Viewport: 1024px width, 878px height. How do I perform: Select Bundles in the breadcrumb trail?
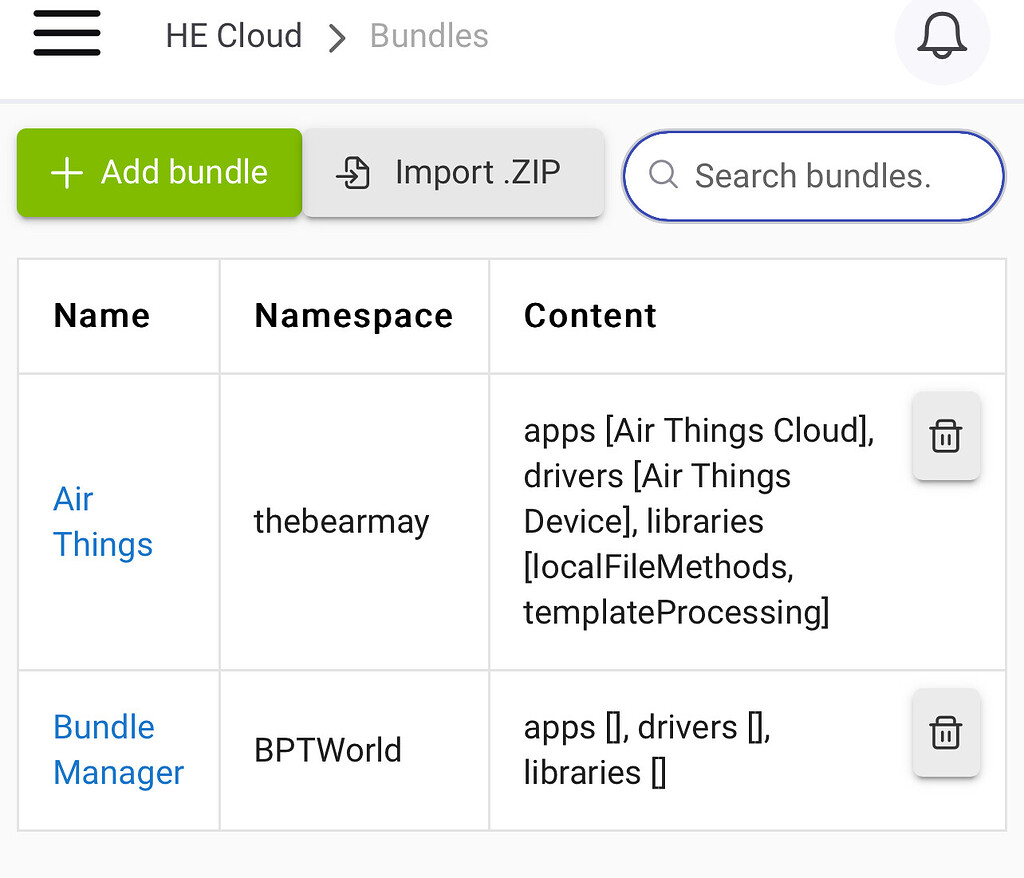pyautogui.click(x=428, y=36)
